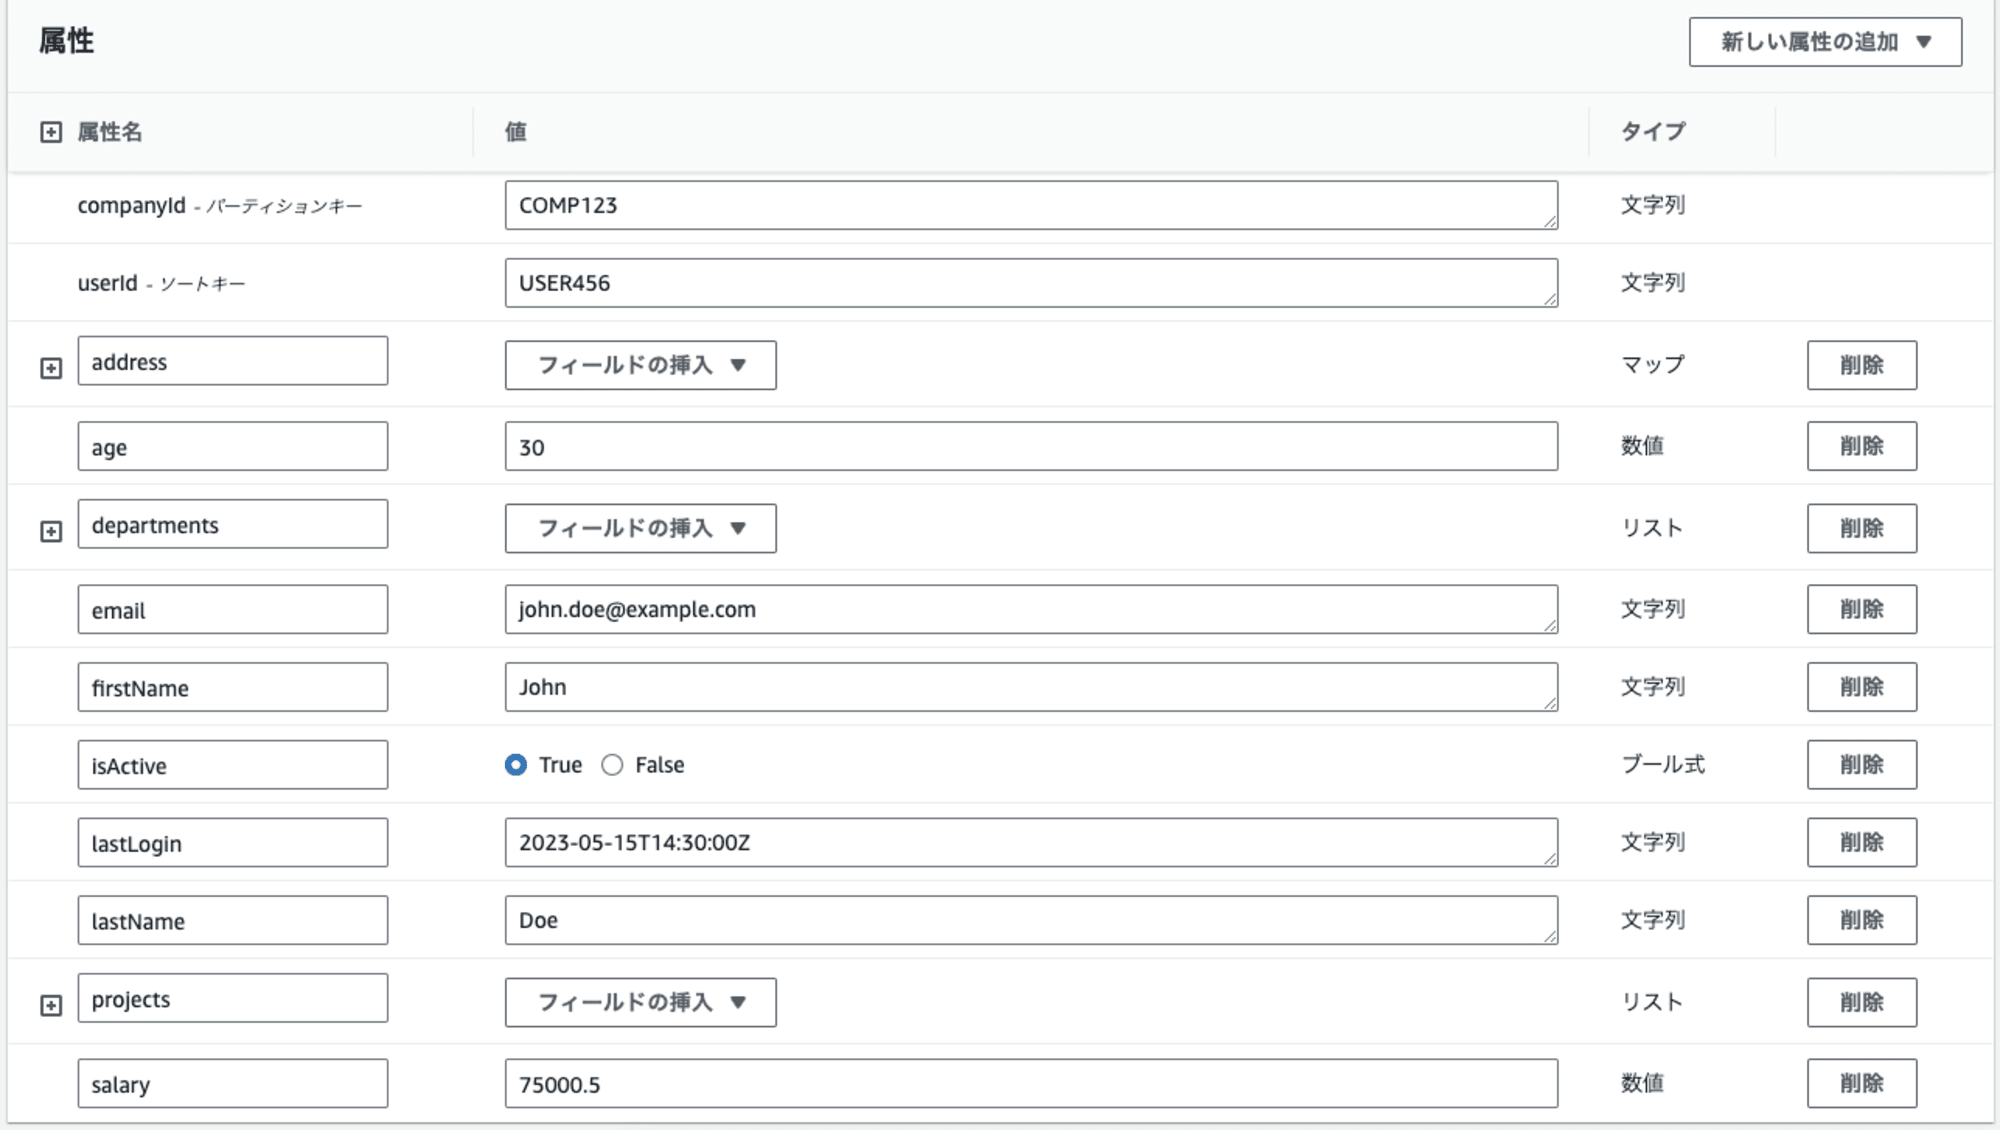Click the plus icon next to 属性名 header
Viewport: 2000px width, 1130px height.
click(48, 130)
